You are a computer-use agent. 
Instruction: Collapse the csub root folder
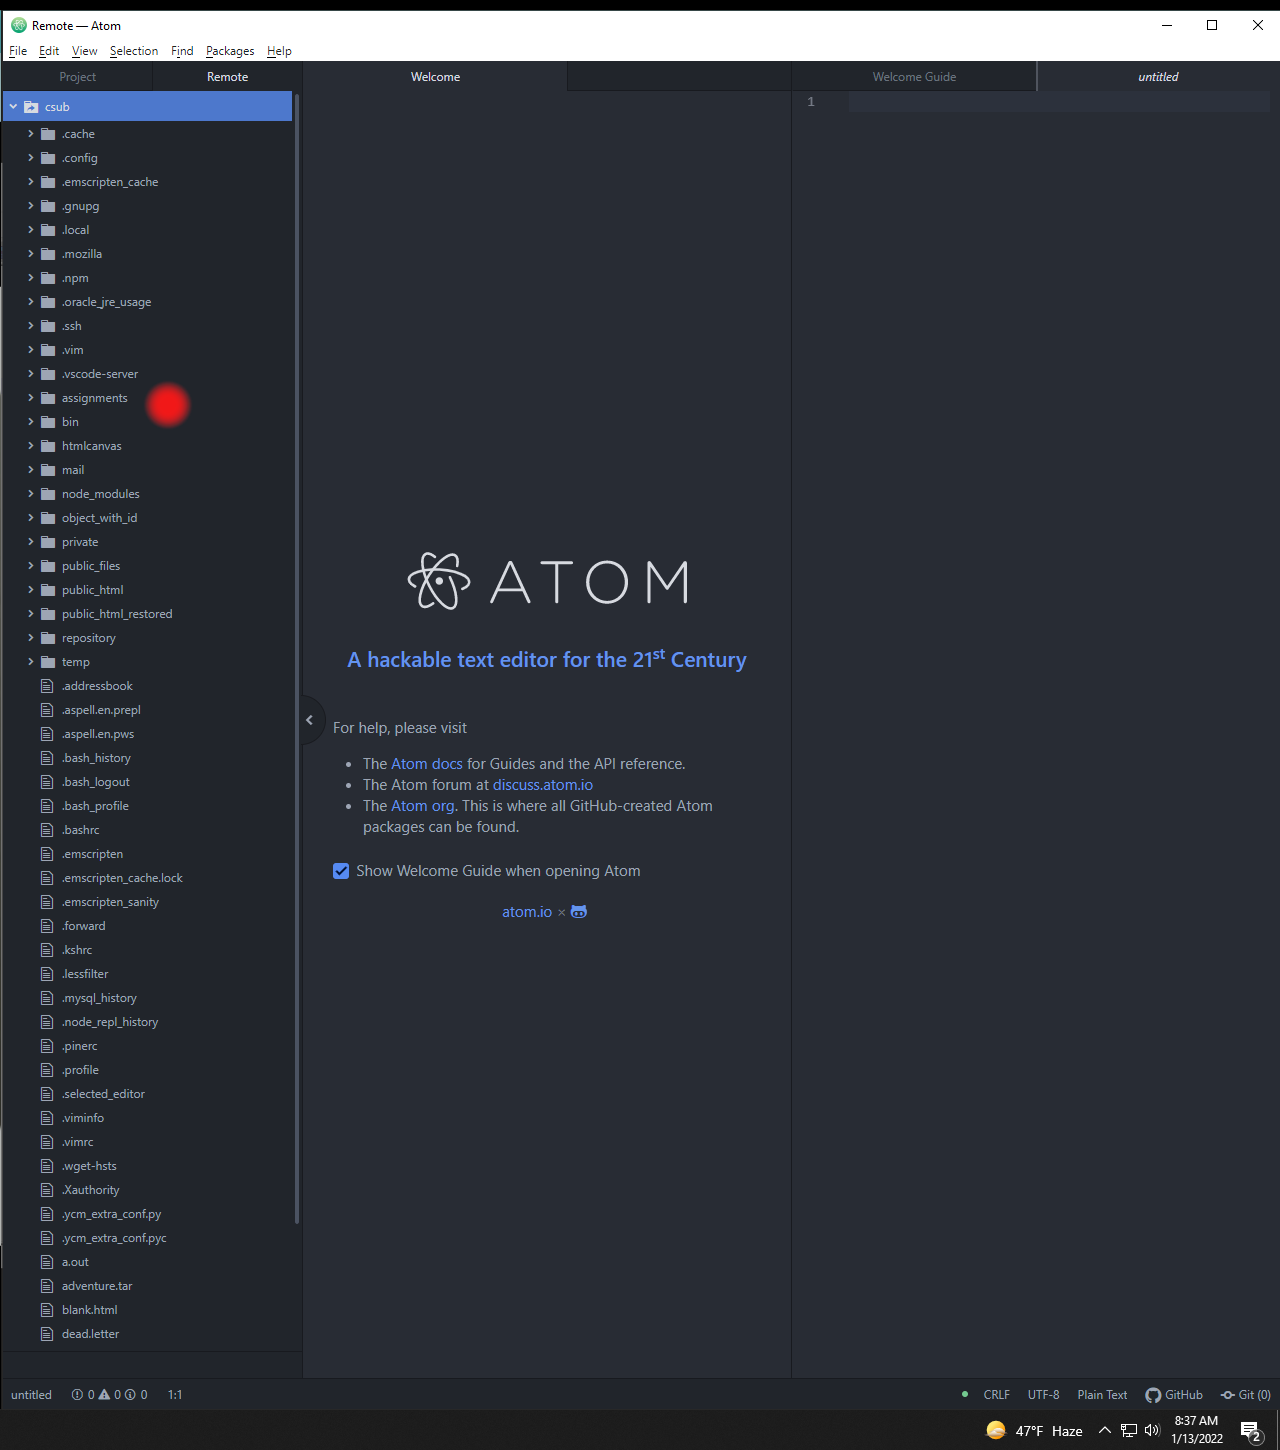pos(13,107)
